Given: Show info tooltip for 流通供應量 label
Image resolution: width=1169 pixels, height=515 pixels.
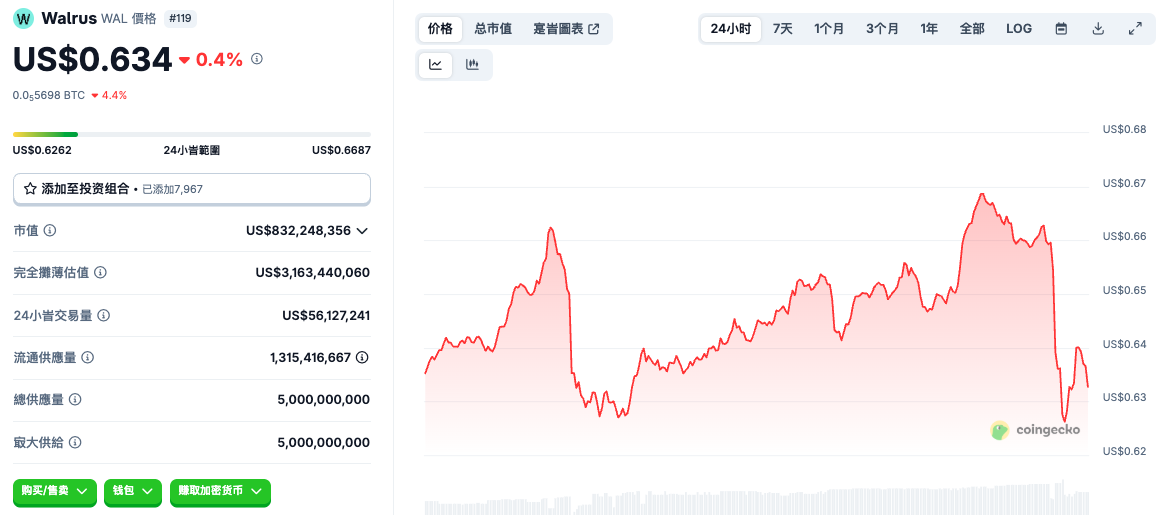Looking at the screenshot, I should coord(87,358).
